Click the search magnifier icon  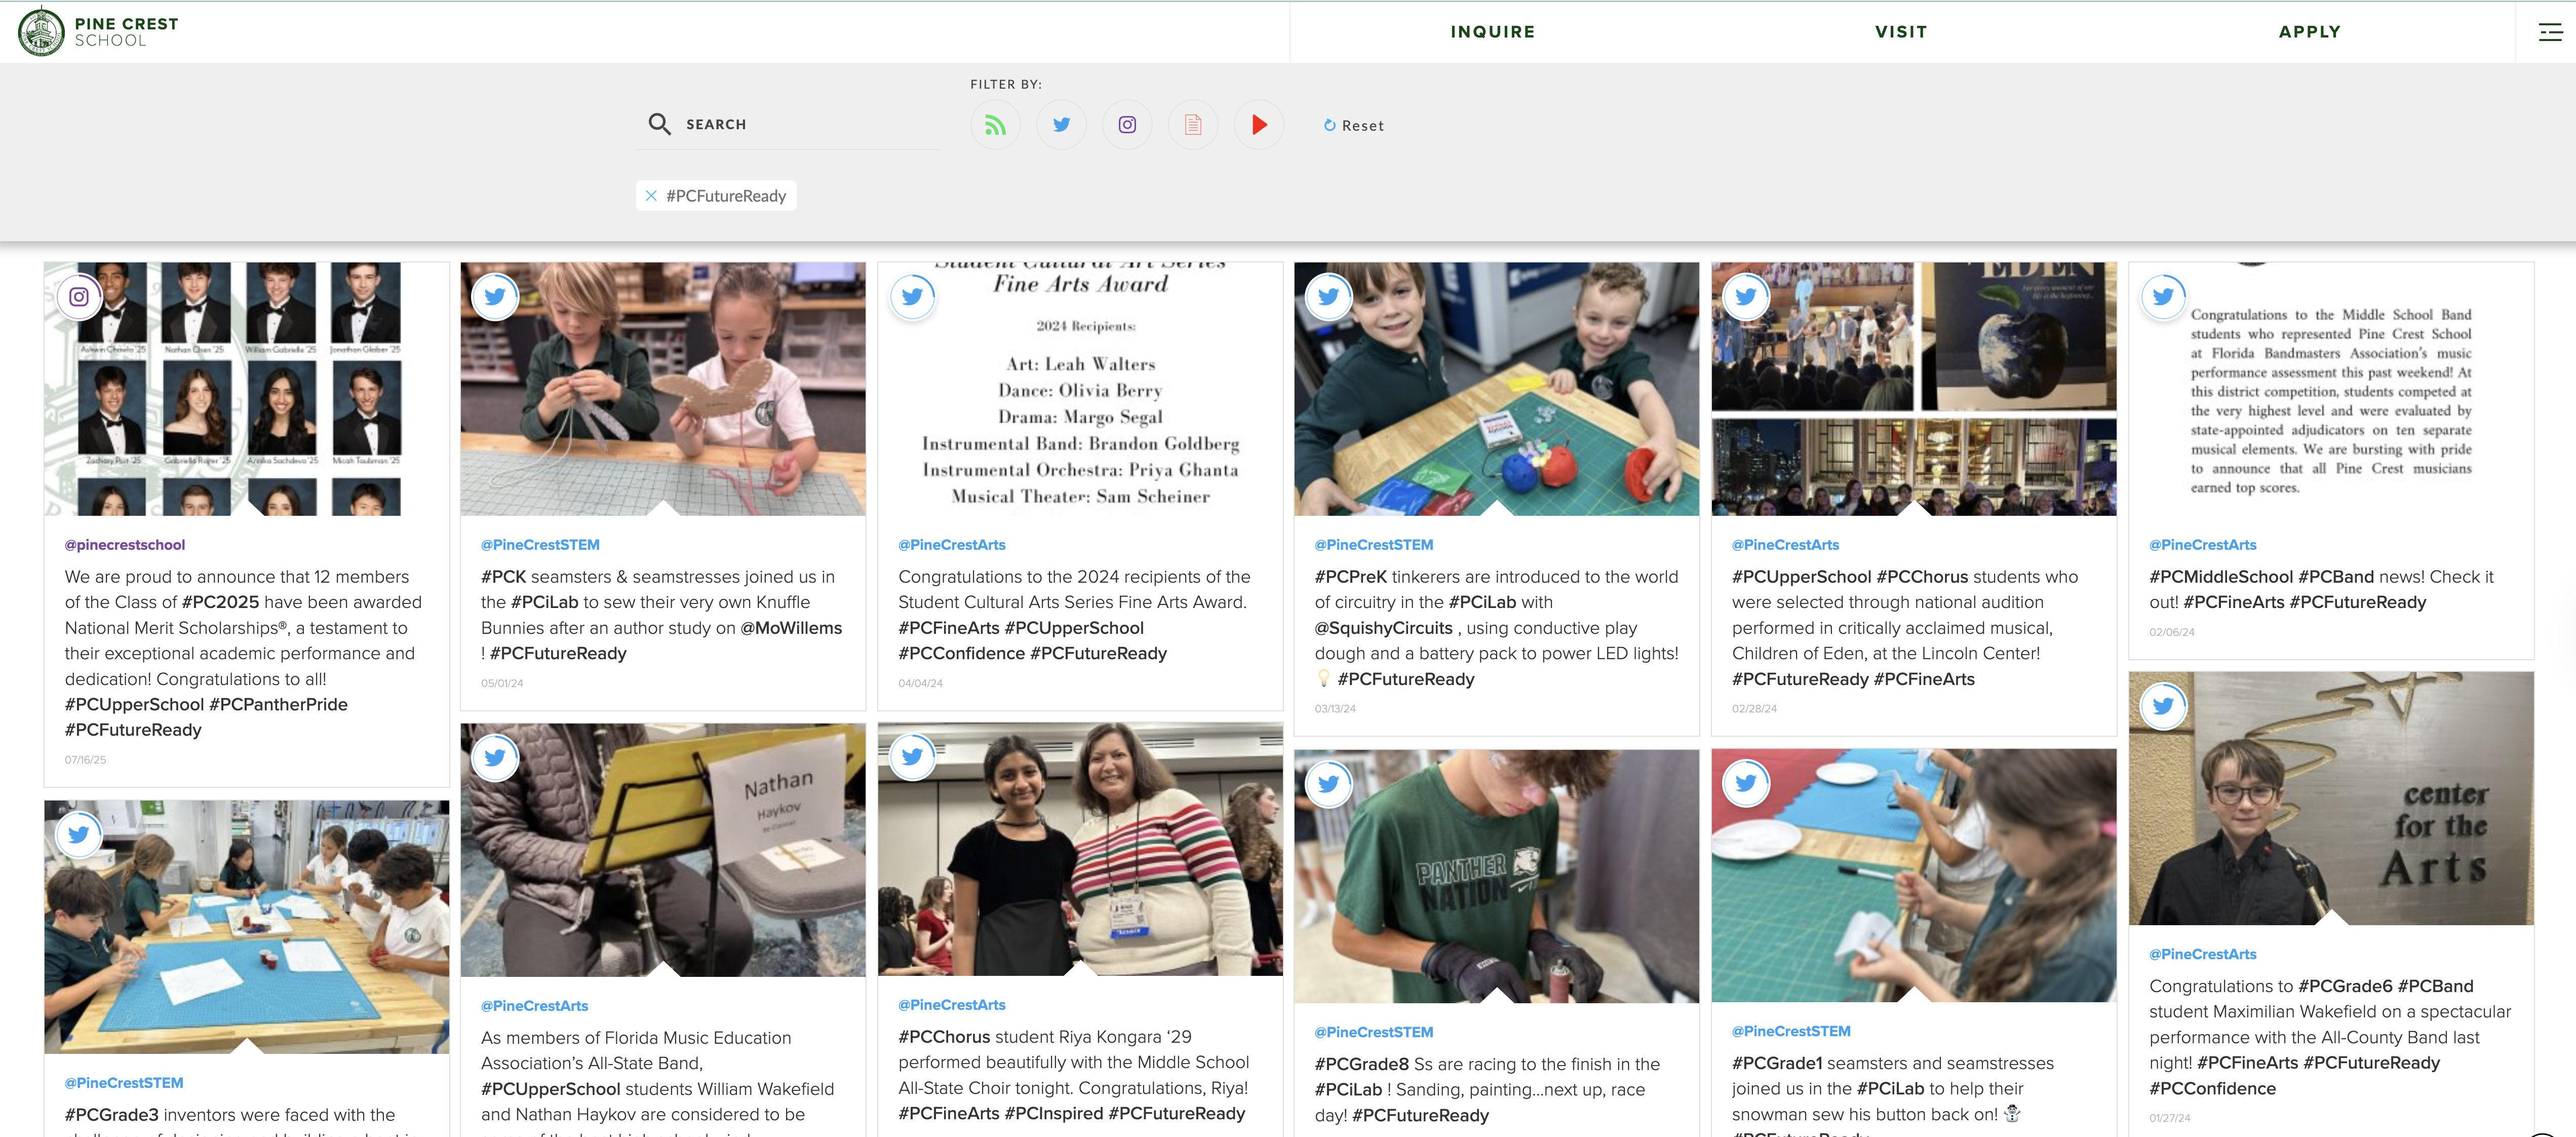[660, 123]
